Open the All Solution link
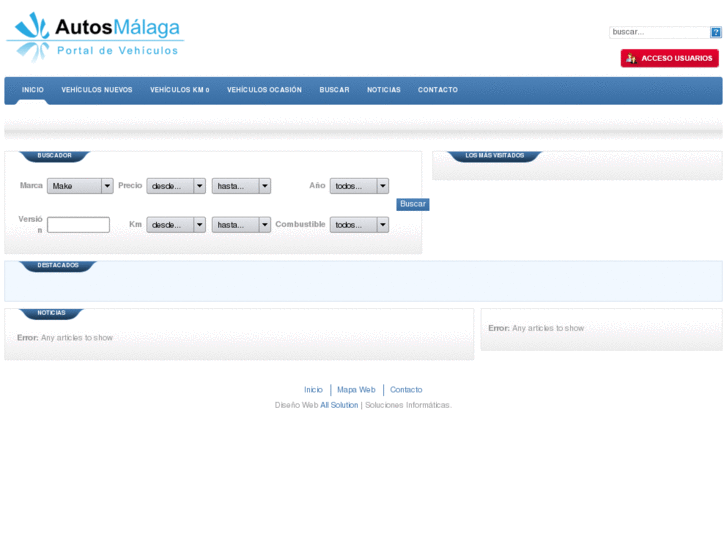This screenshot has width=727, height=545. pyautogui.click(x=339, y=405)
